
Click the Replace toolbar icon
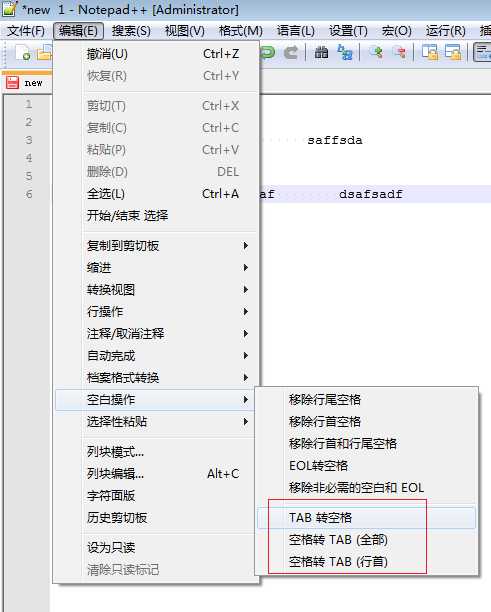point(345,52)
